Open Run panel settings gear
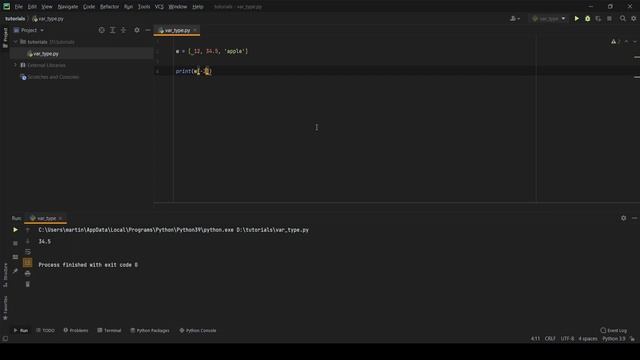Screen dimensions: 640x360 [623, 218]
